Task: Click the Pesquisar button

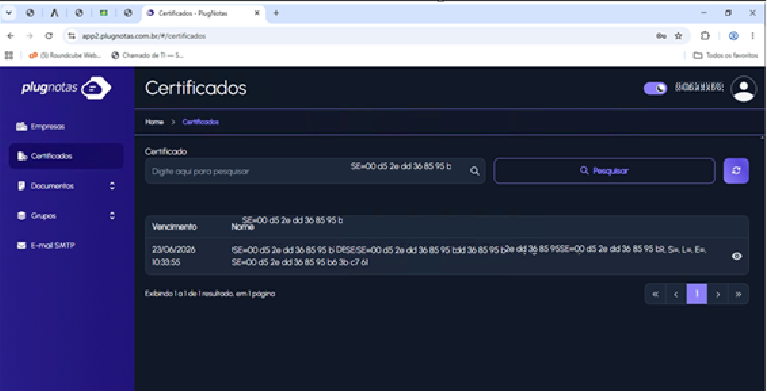Action: [x=604, y=171]
